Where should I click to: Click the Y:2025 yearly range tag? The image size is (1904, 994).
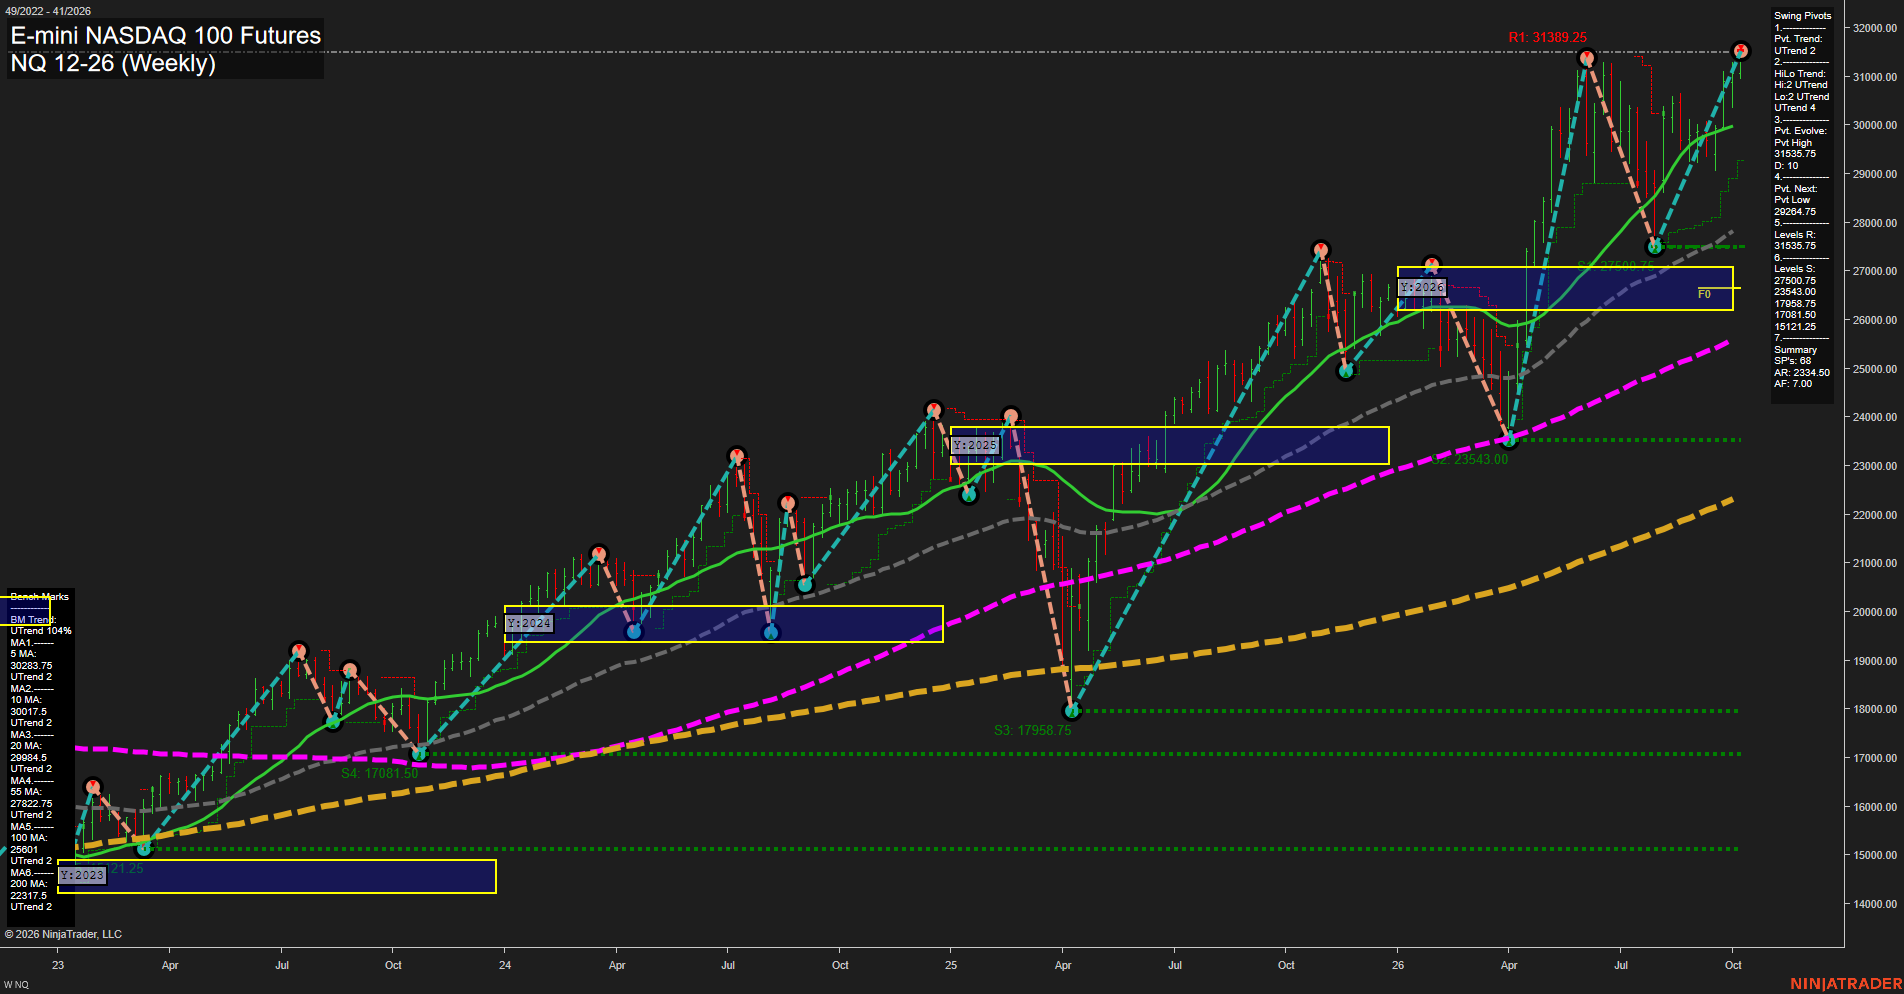[x=975, y=445]
